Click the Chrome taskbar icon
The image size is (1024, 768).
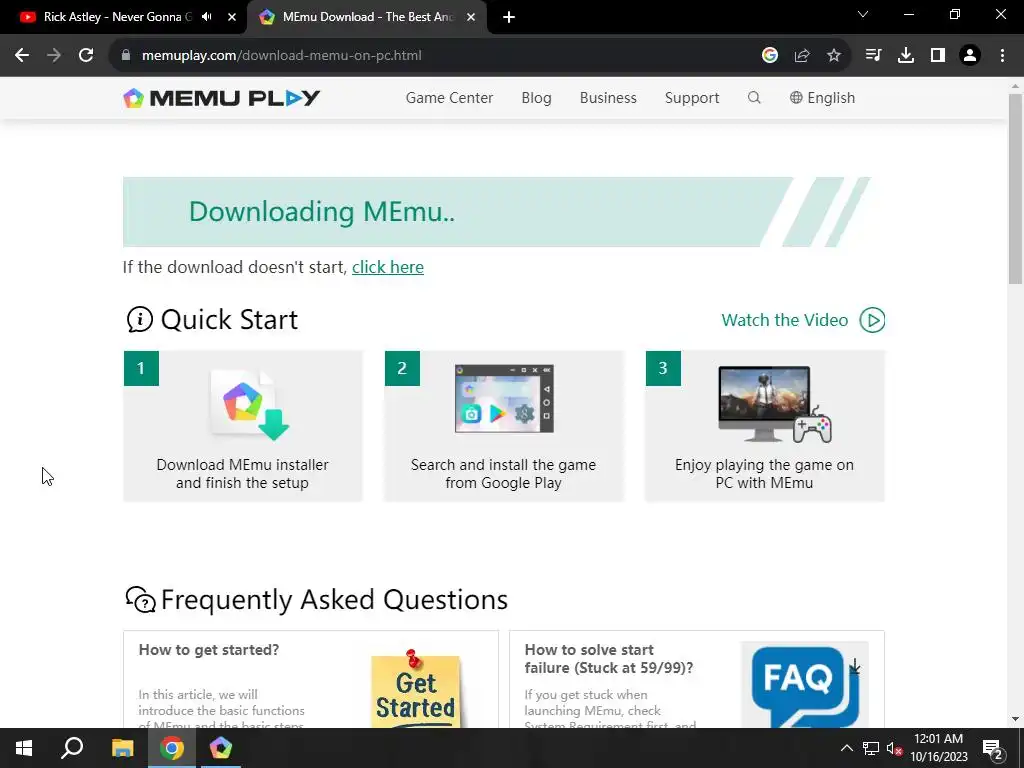coord(172,748)
